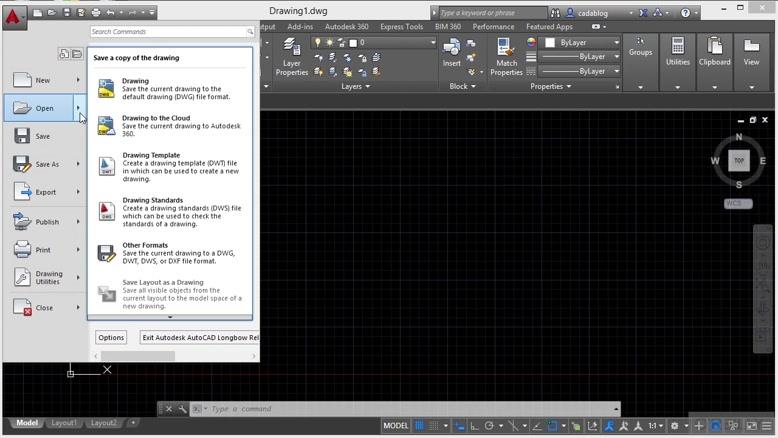Open the Add-ins ribbon tab
The width and height of the screenshot is (778, 438).
click(300, 27)
